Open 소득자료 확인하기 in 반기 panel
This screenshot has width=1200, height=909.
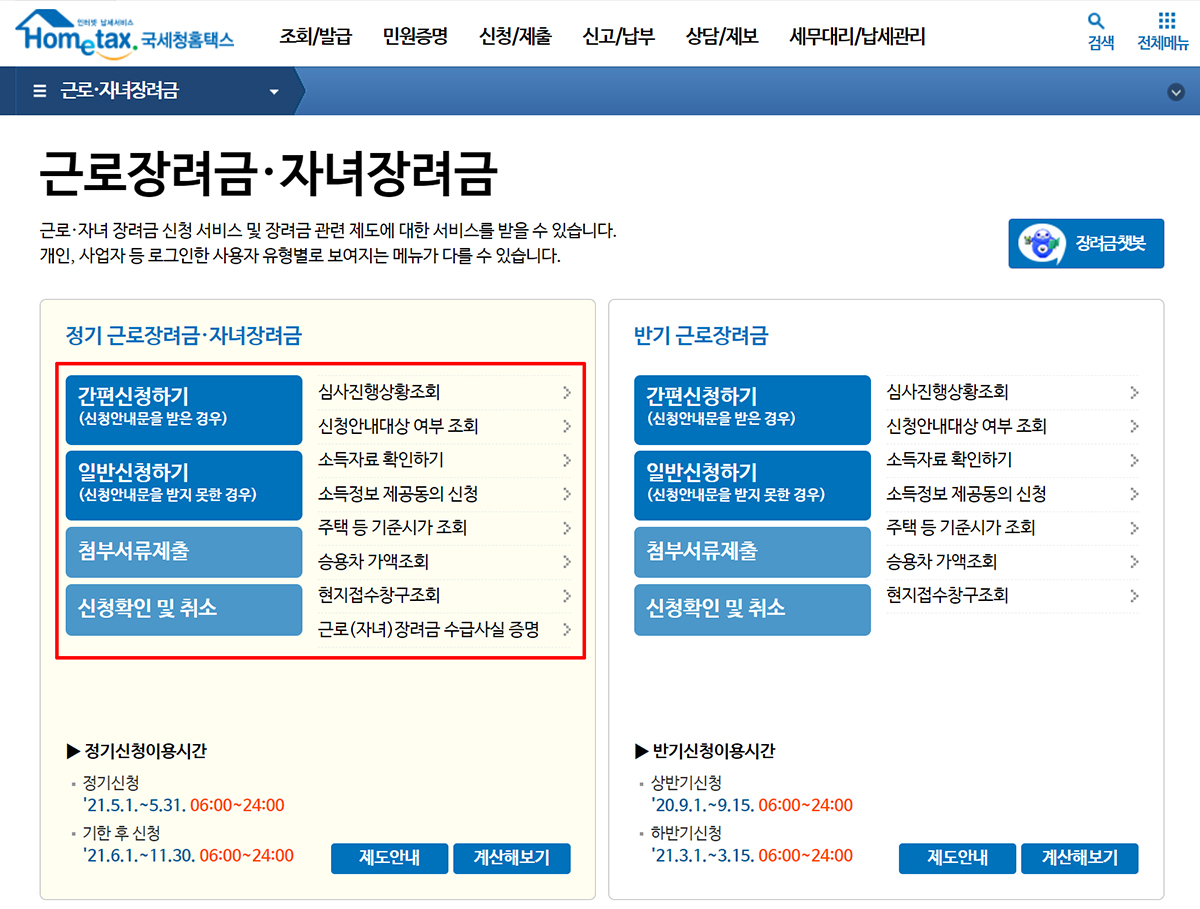click(x=1013, y=460)
